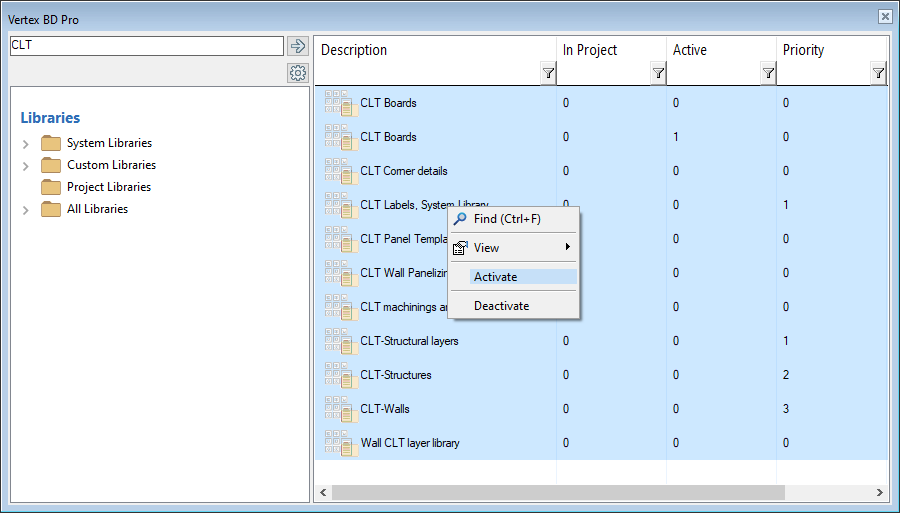Click the In Project column filter icon

(658, 73)
